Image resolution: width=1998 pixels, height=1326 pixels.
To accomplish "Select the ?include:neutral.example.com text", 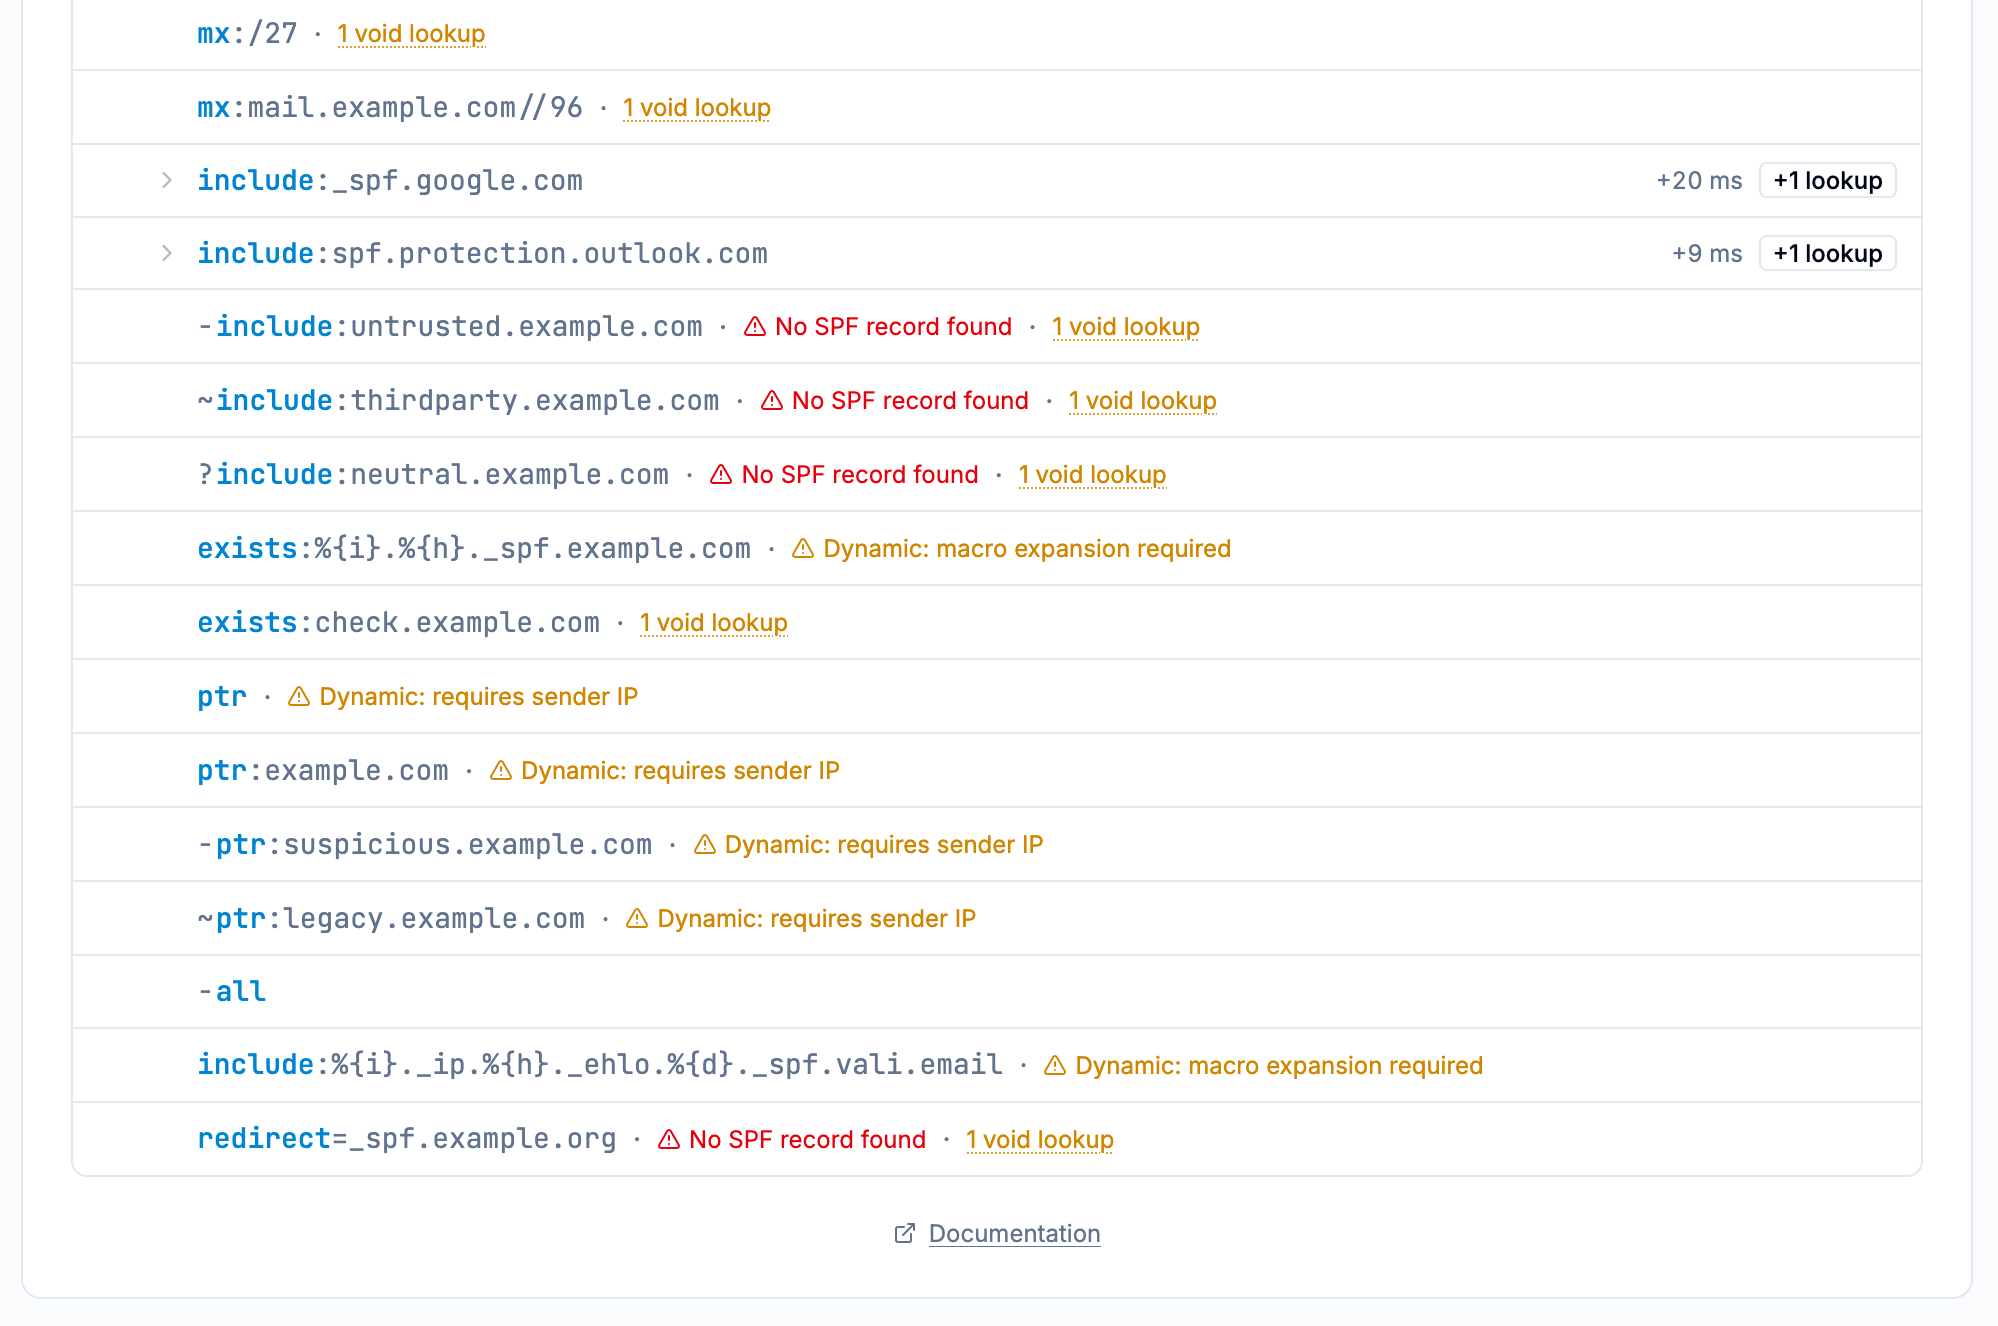I will point(433,474).
